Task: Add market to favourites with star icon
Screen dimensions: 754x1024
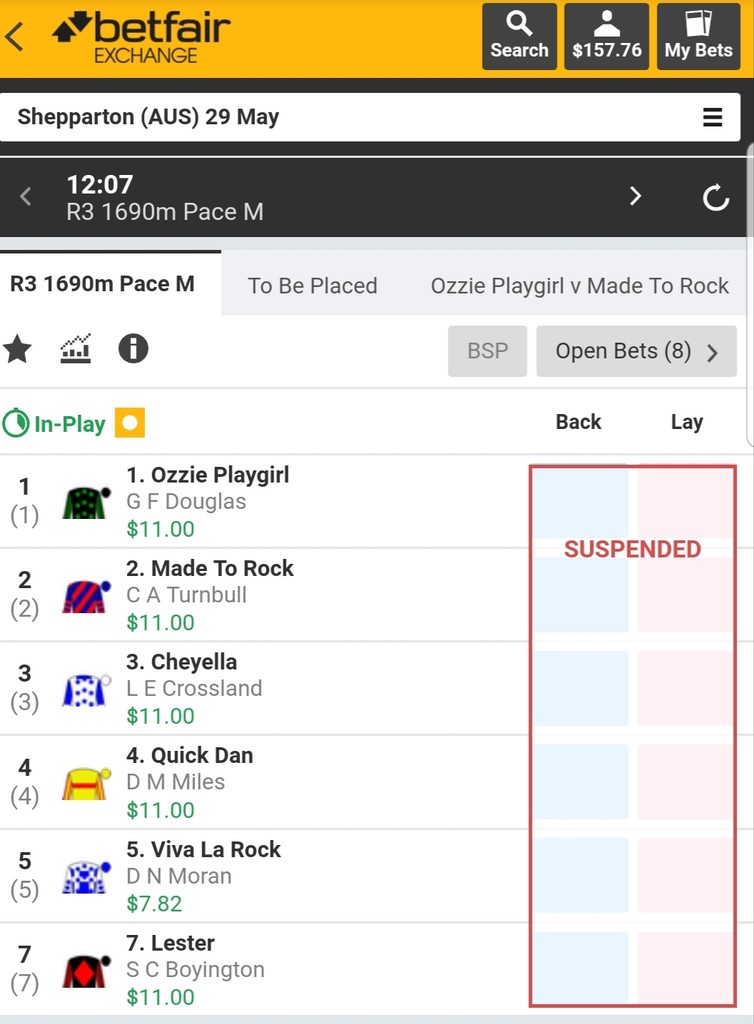Action: 18,349
